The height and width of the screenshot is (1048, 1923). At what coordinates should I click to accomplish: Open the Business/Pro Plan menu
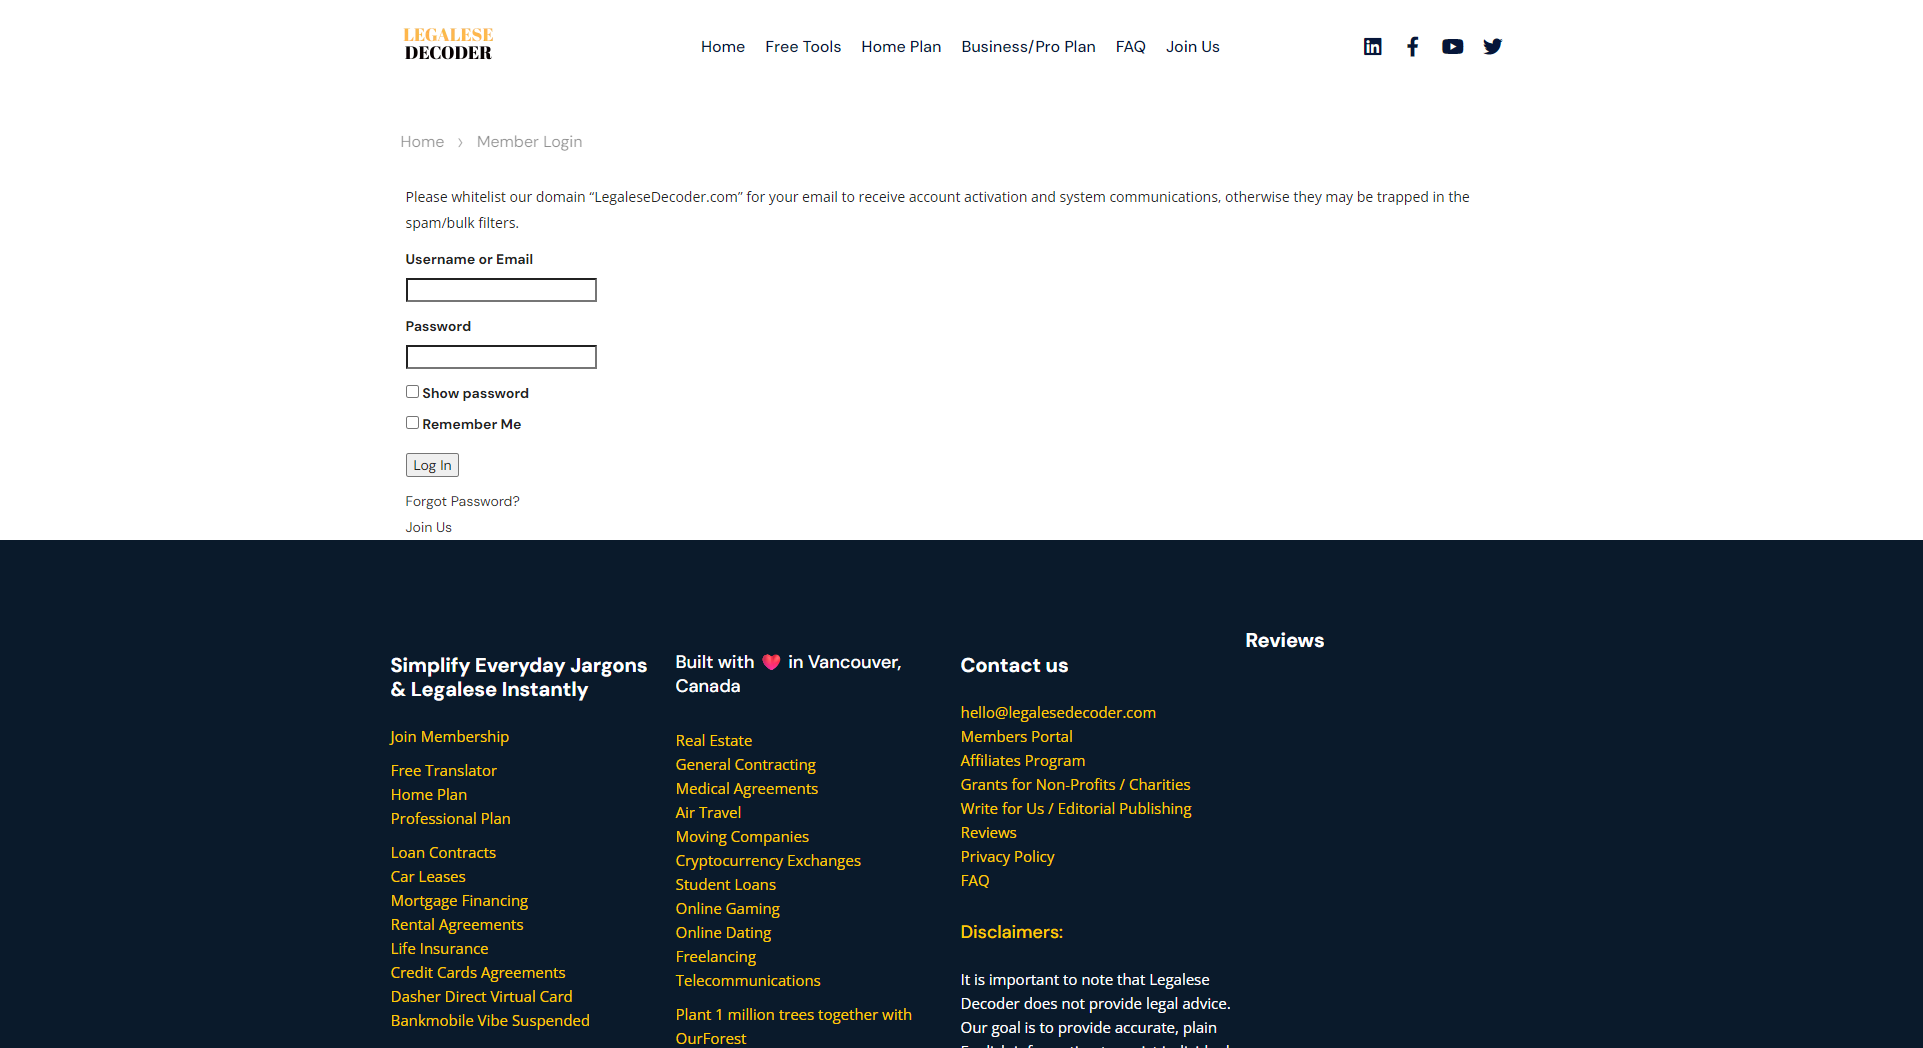(x=1028, y=46)
